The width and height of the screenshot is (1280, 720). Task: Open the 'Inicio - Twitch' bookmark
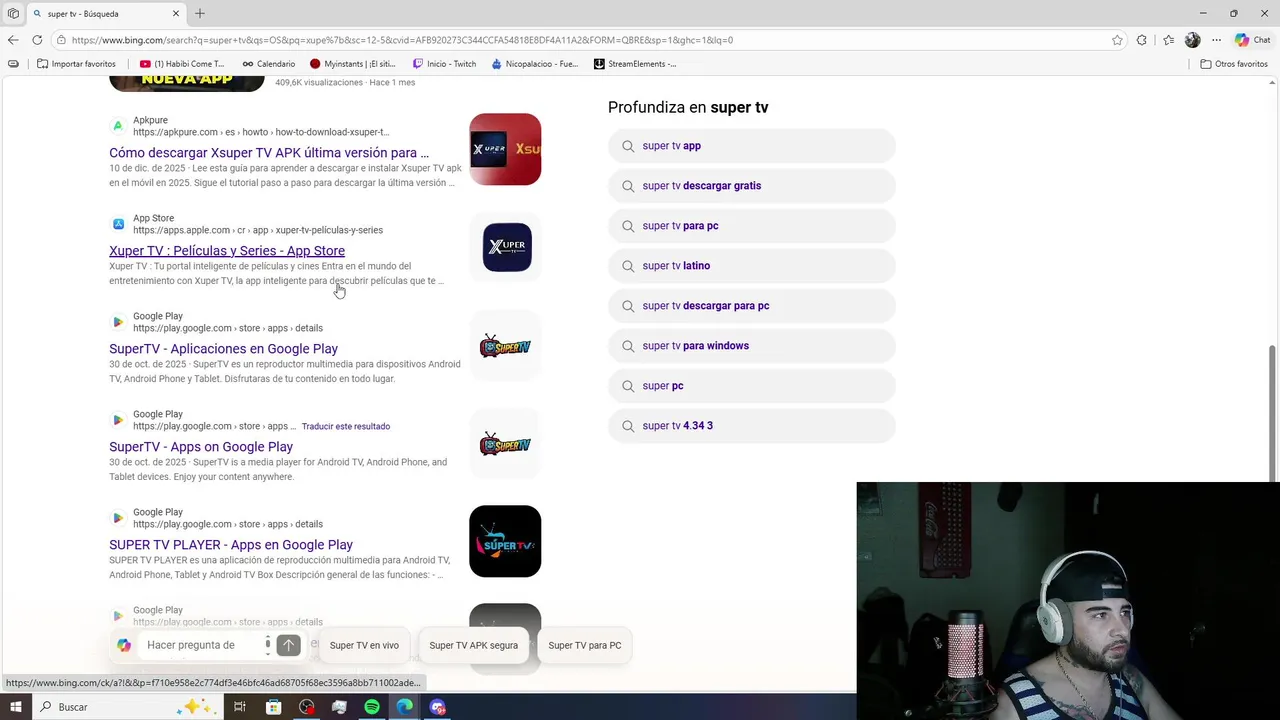click(x=445, y=63)
